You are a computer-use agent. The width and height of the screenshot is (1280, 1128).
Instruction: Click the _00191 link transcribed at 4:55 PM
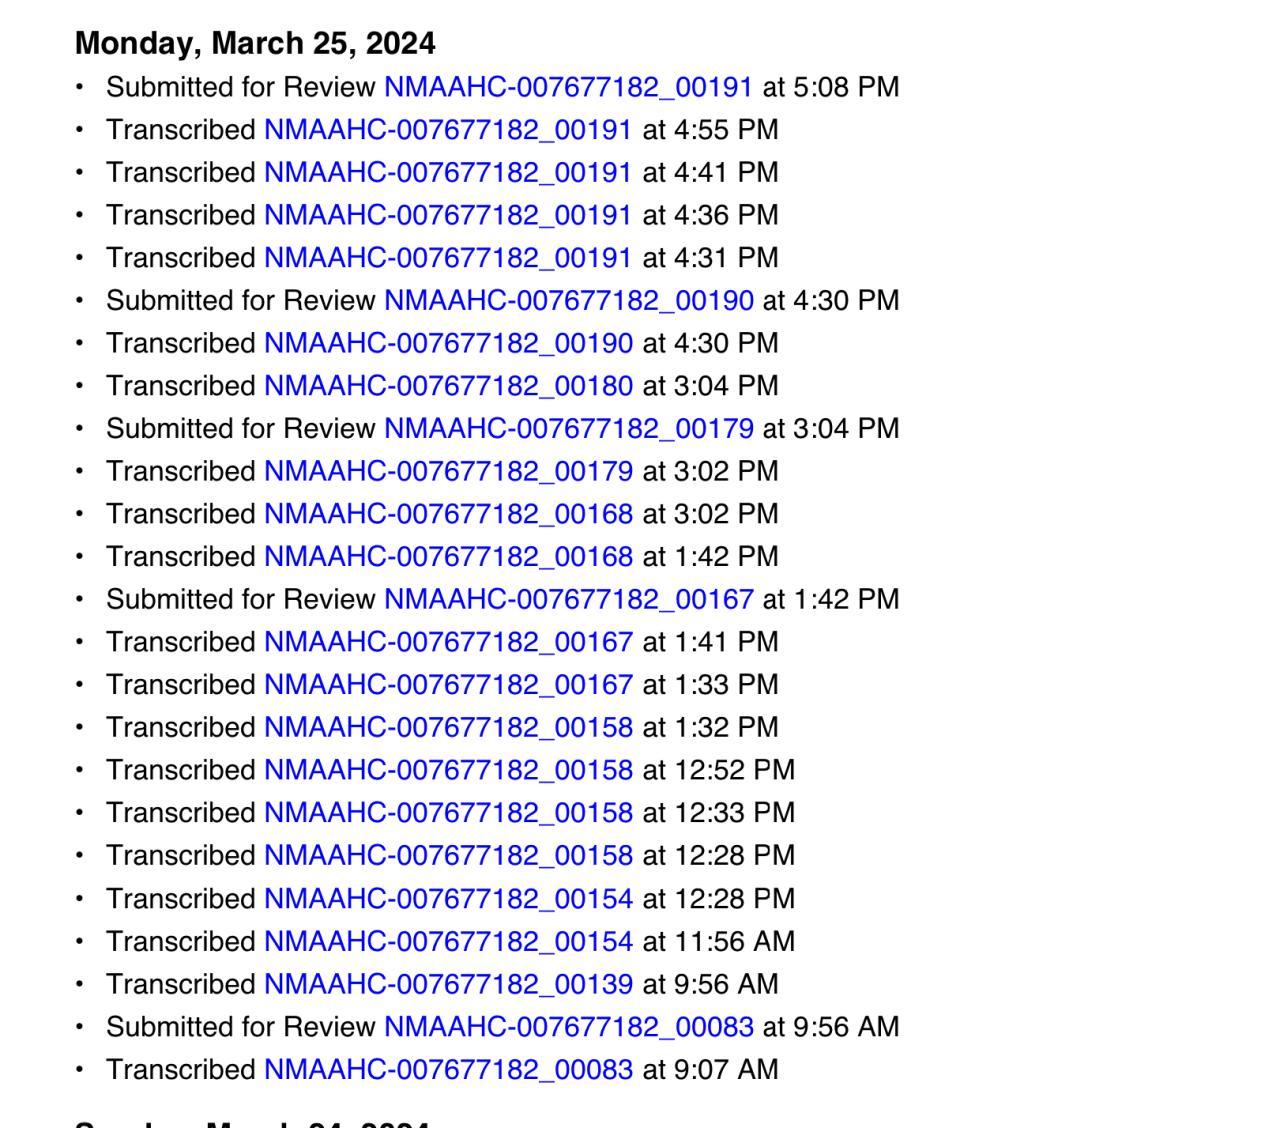click(x=447, y=130)
